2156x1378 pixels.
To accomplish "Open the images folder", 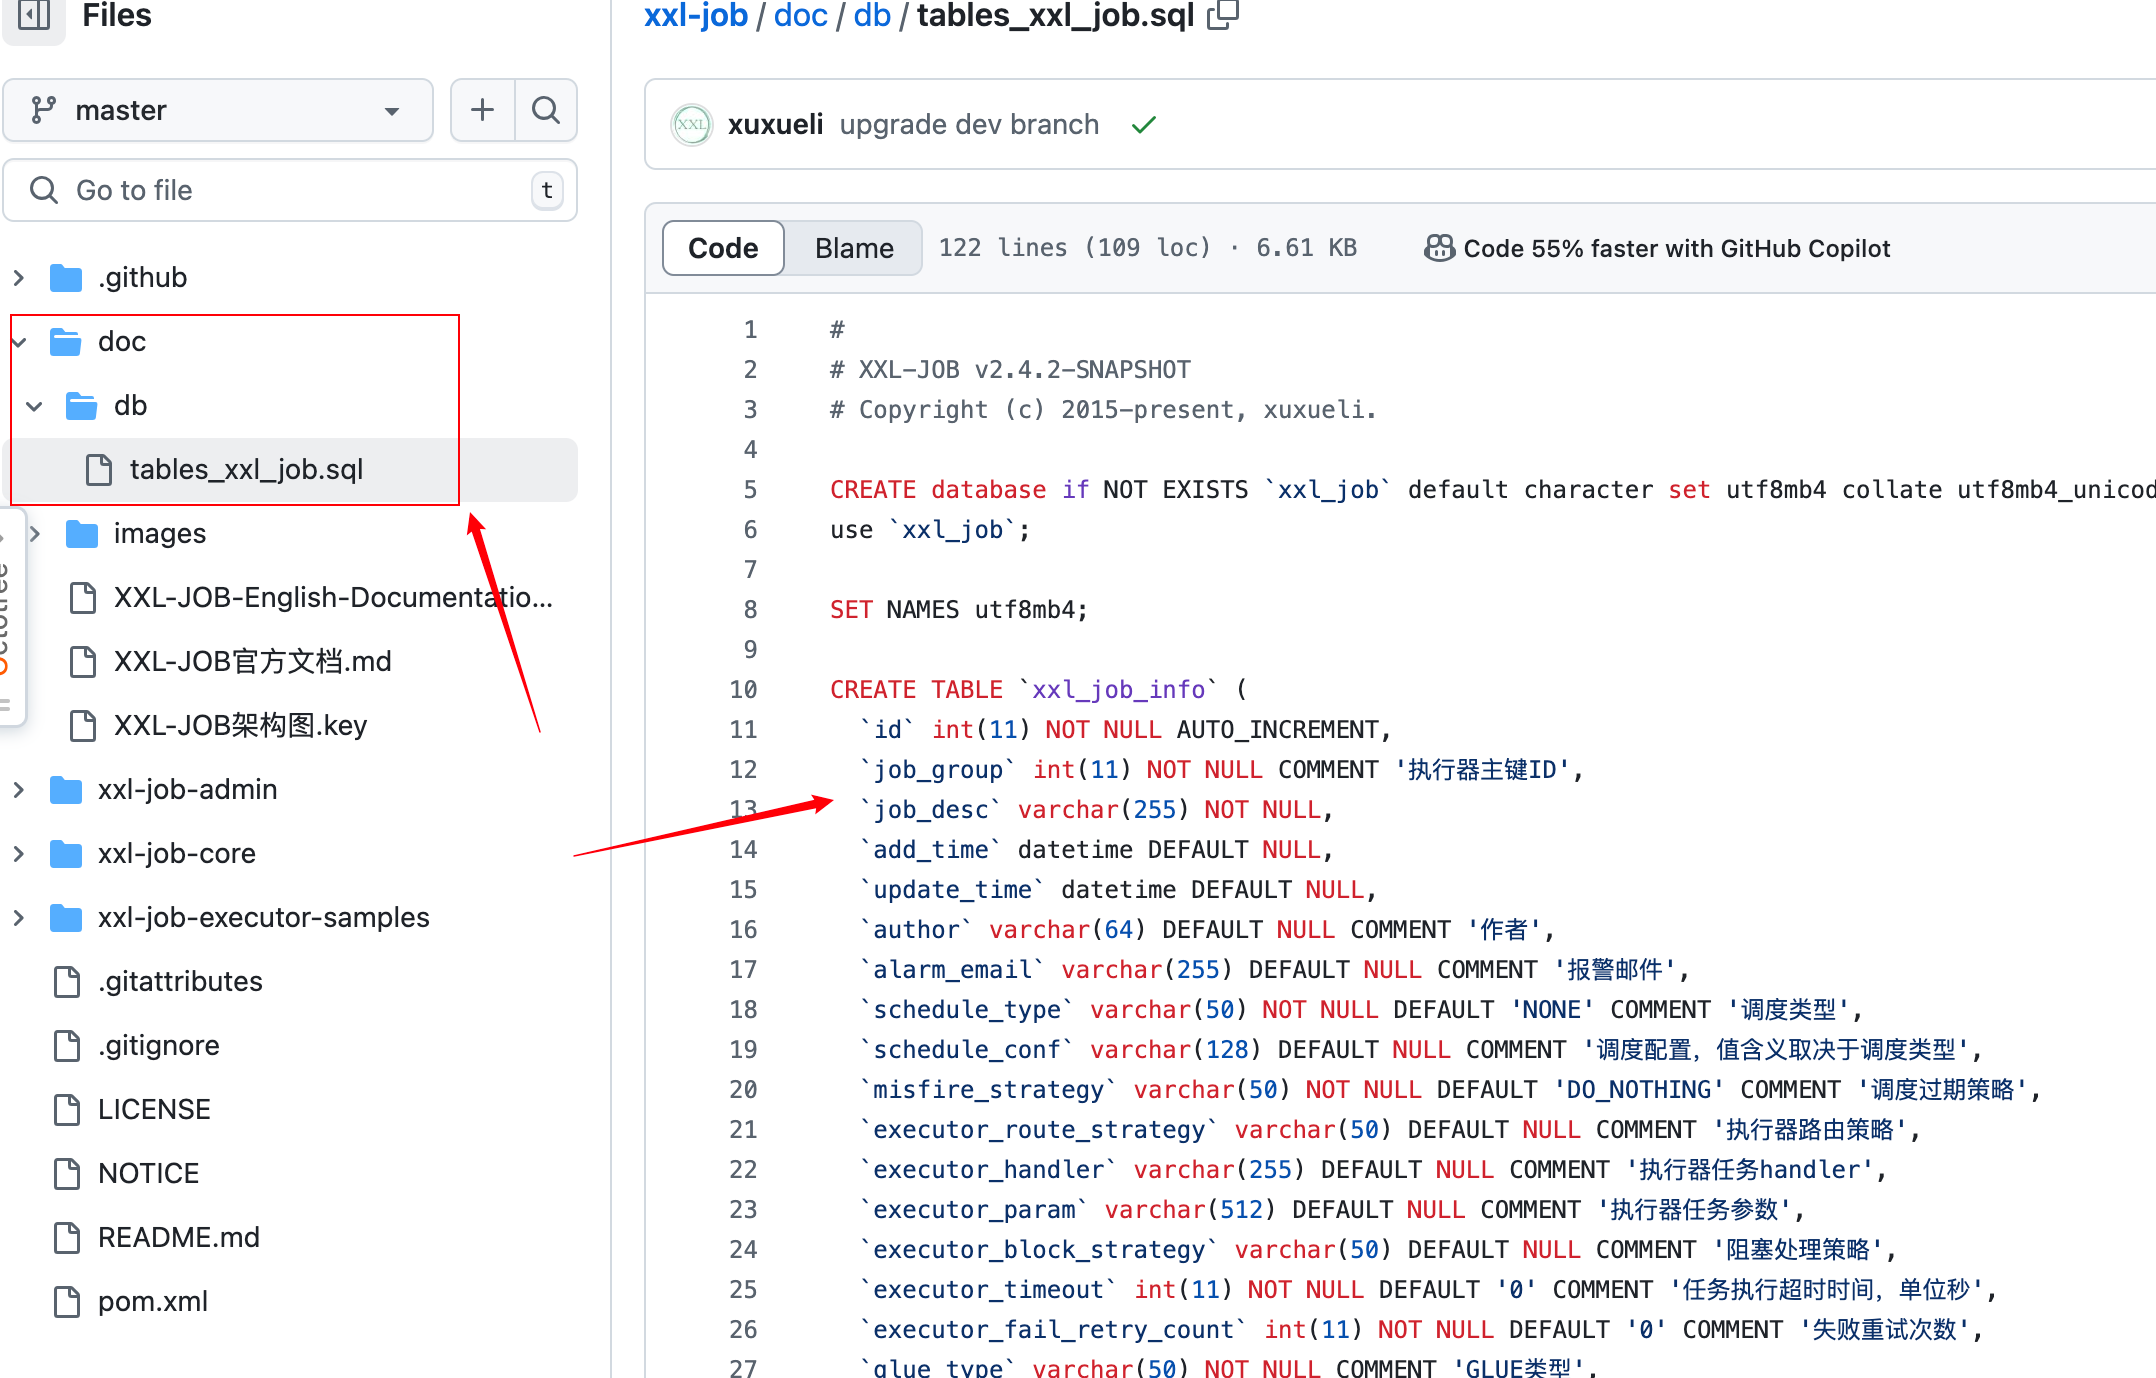I will (x=160, y=534).
